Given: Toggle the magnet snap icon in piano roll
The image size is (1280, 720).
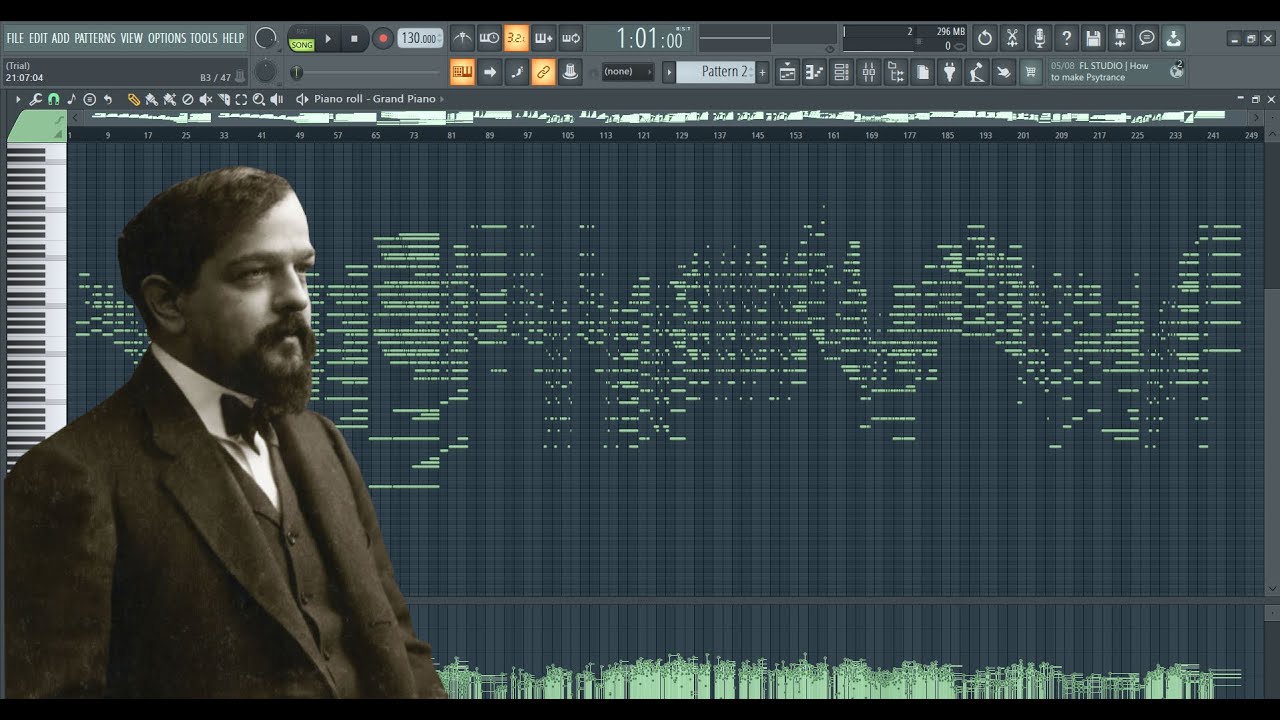Looking at the screenshot, I should [53, 99].
